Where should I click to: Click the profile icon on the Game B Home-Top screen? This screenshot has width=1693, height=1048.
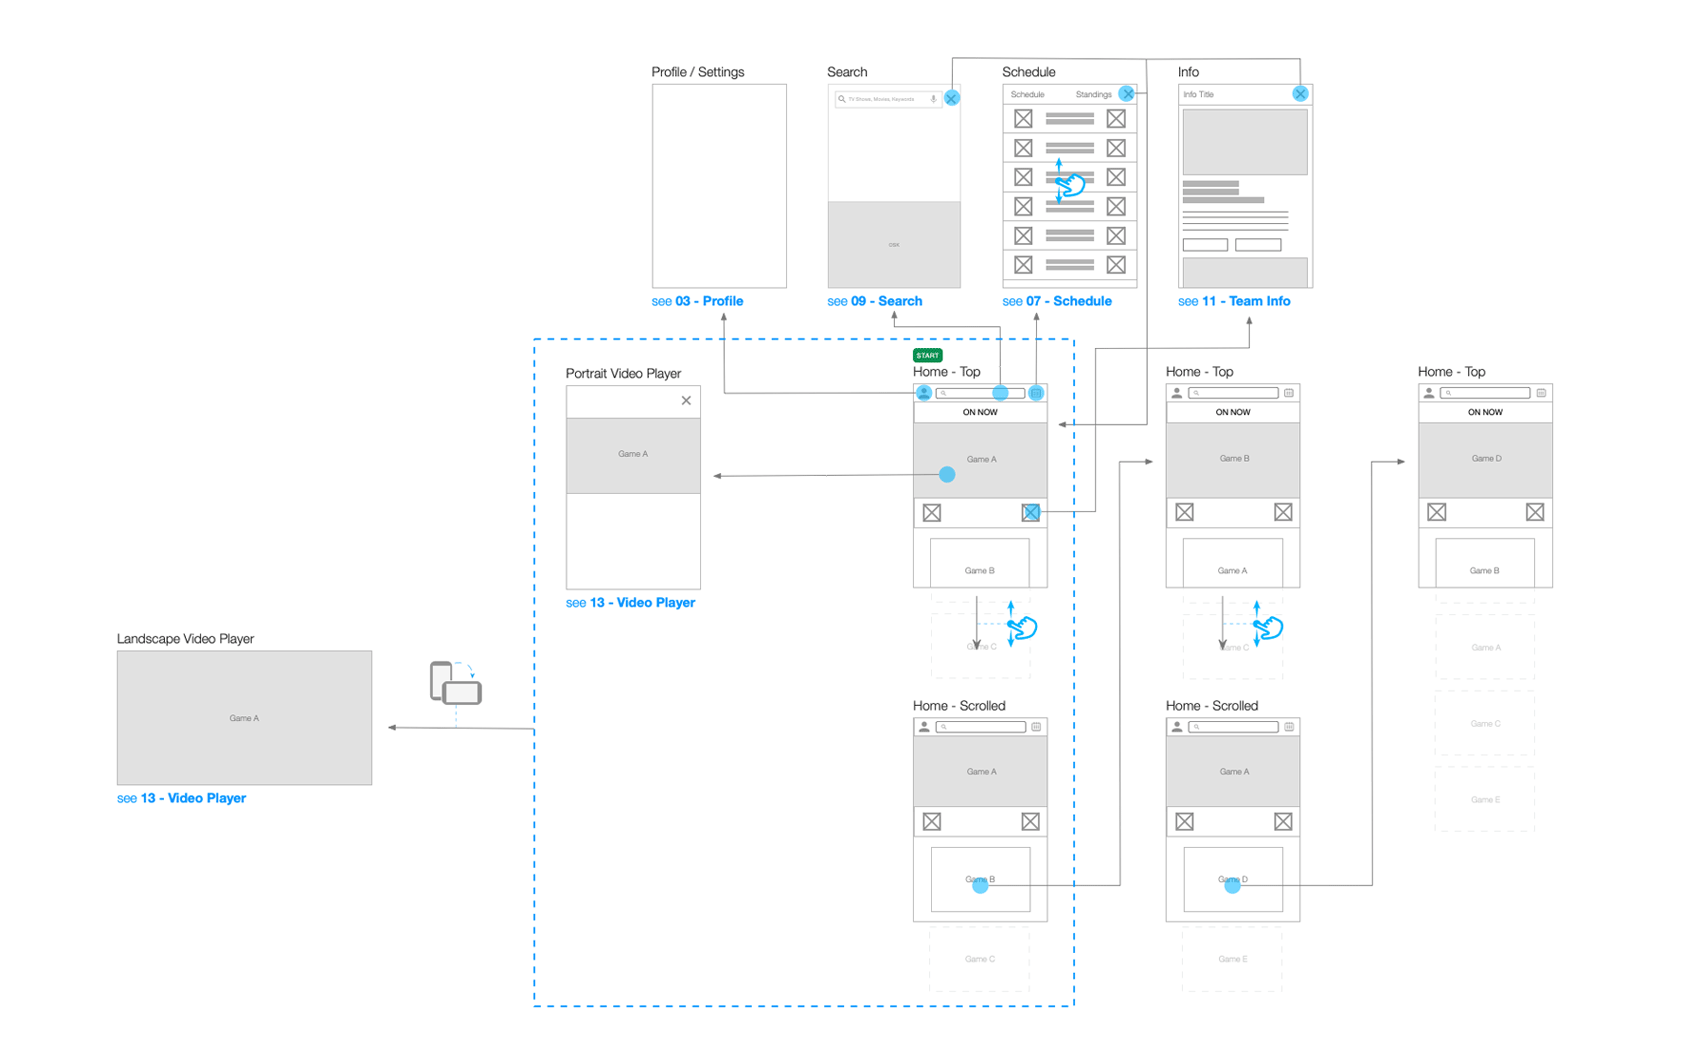coord(1177,393)
